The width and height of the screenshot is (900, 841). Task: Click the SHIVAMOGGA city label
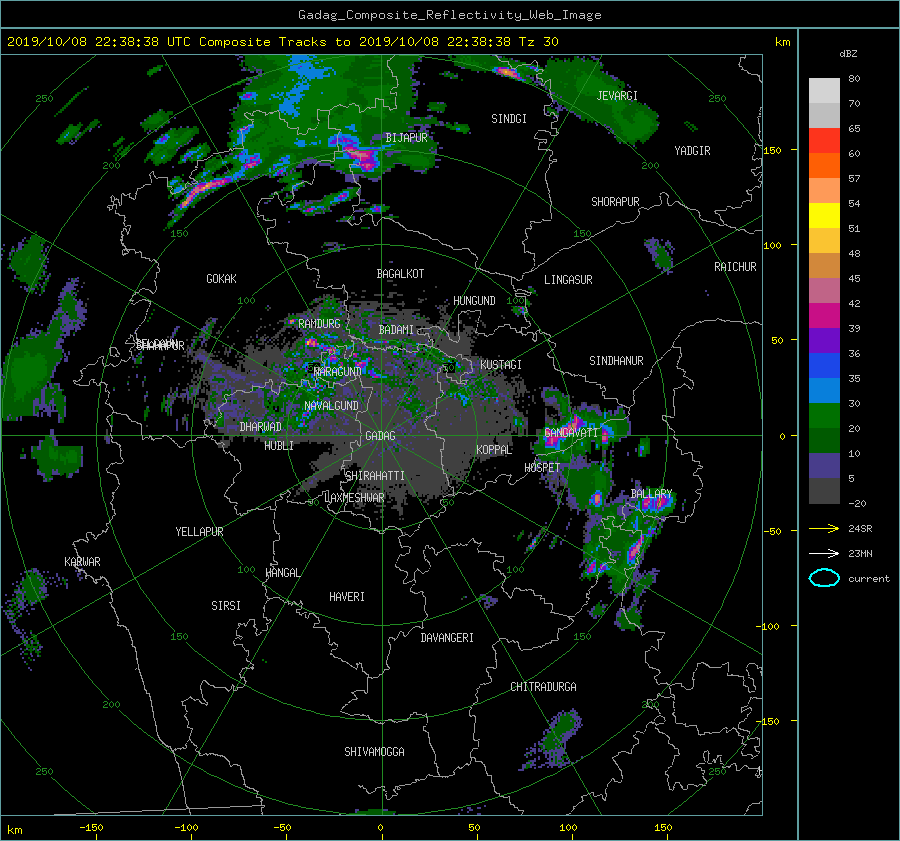pos(374,752)
